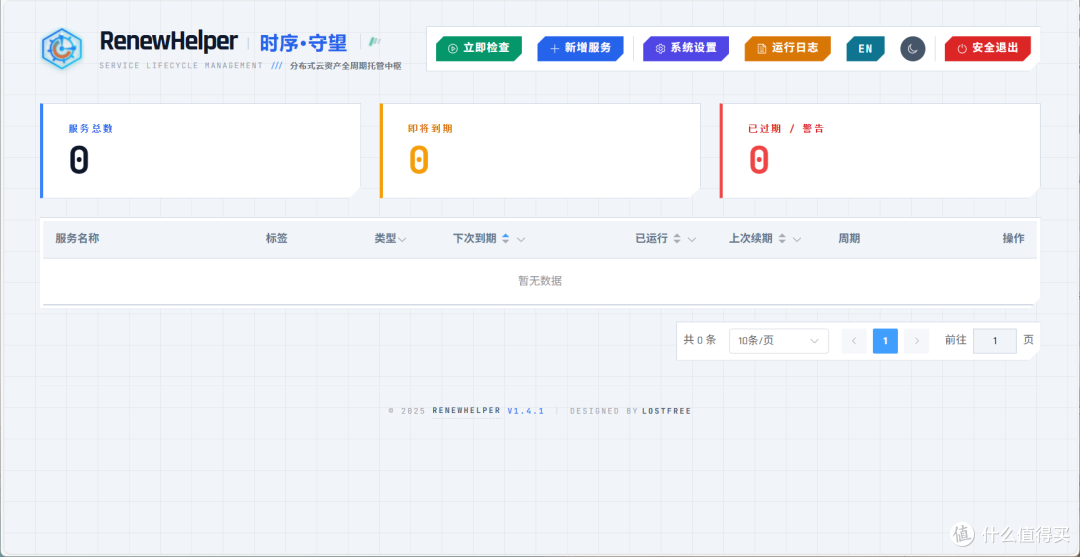The height and width of the screenshot is (557, 1080).
Task: Click the V1.4.1 version link
Action: [526, 411]
